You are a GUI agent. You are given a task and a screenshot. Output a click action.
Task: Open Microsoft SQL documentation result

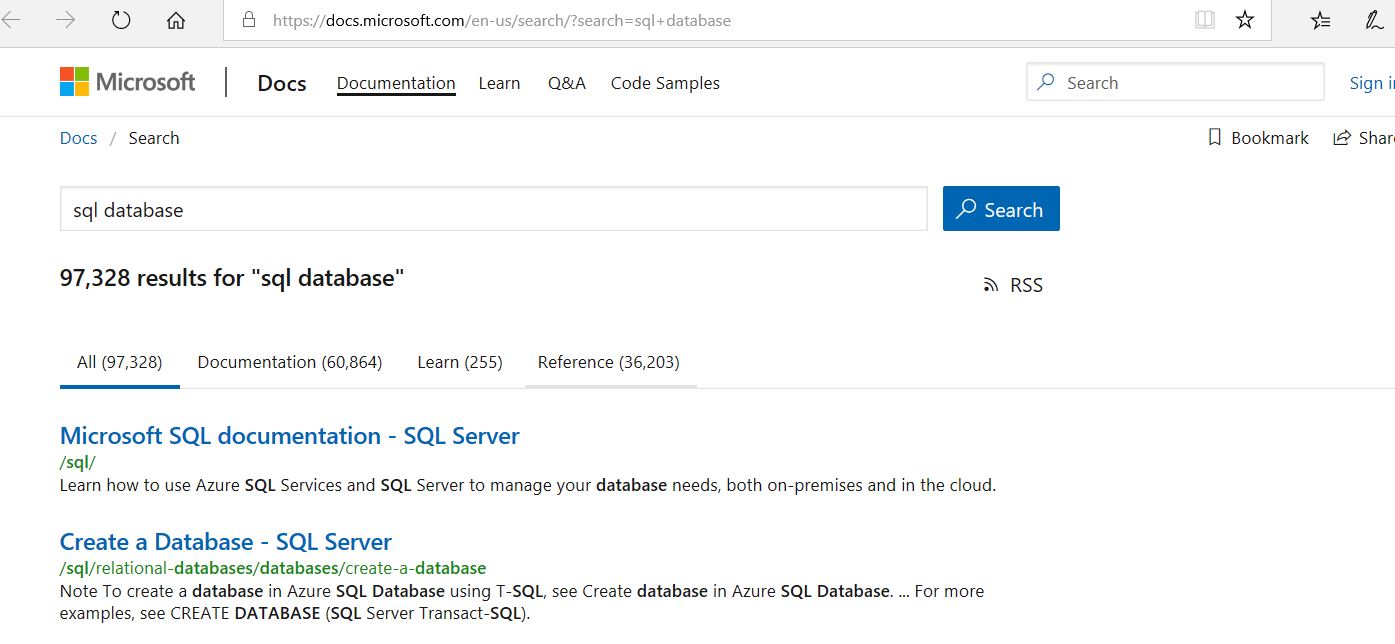click(x=289, y=436)
